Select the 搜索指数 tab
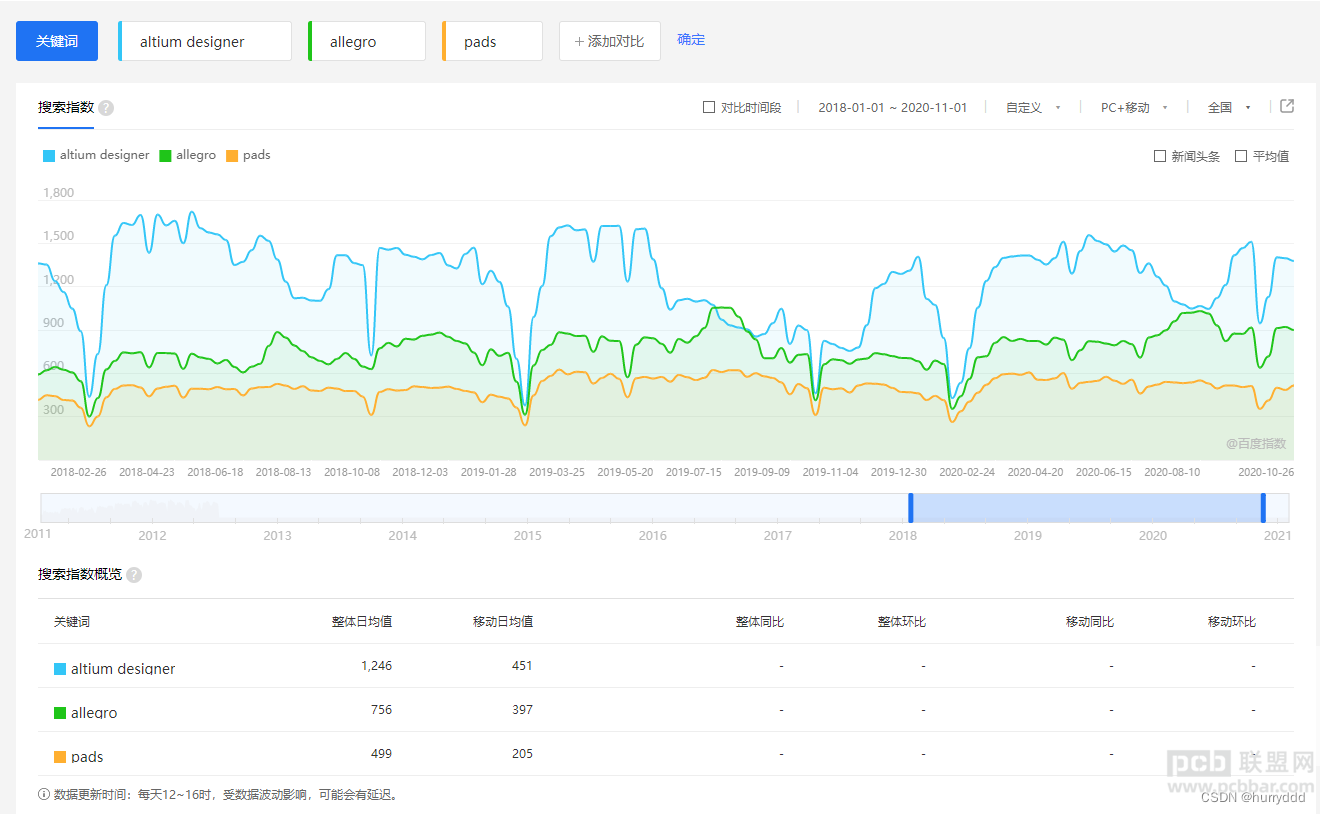This screenshot has height=814, width=1320. (x=66, y=107)
